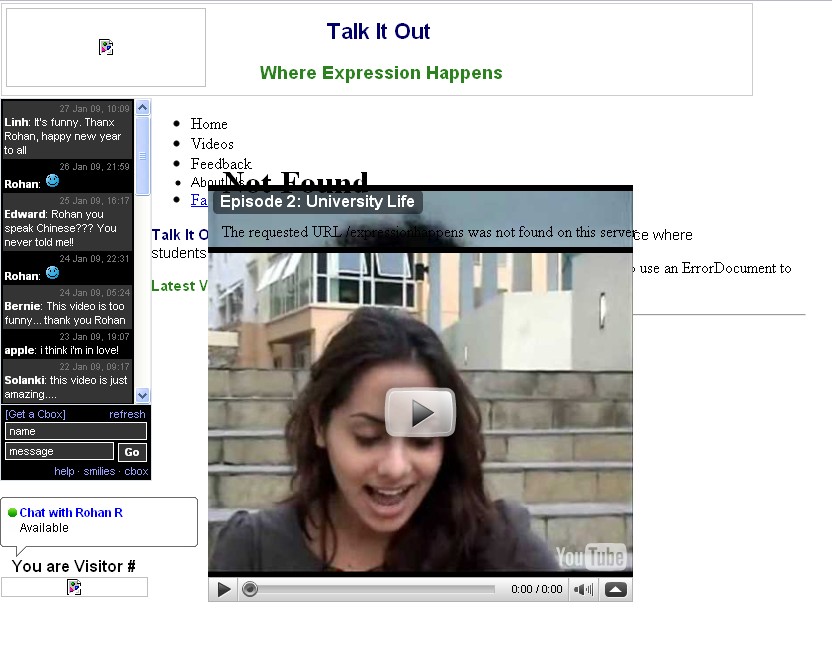Click the video seek bar handle
832x648 pixels.
[x=250, y=590]
